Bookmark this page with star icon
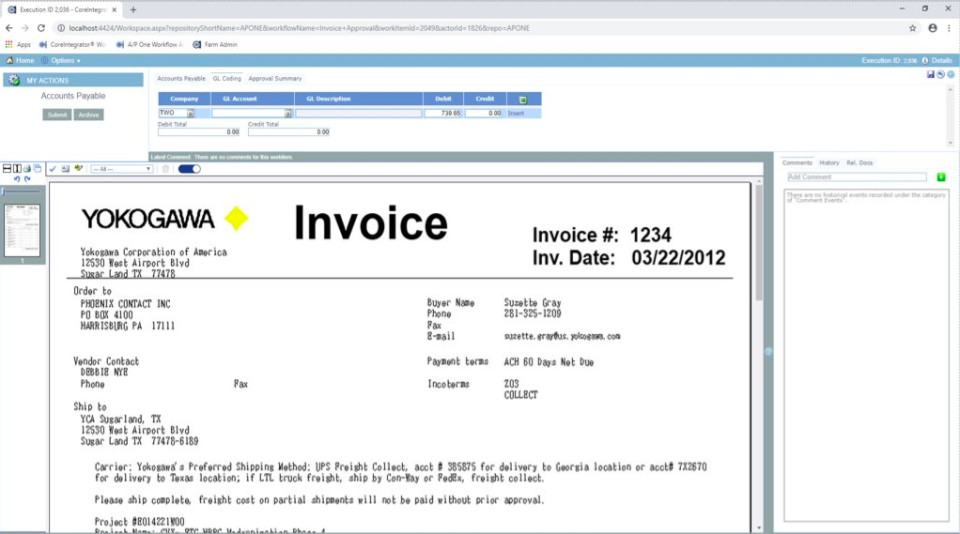 click(x=912, y=28)
